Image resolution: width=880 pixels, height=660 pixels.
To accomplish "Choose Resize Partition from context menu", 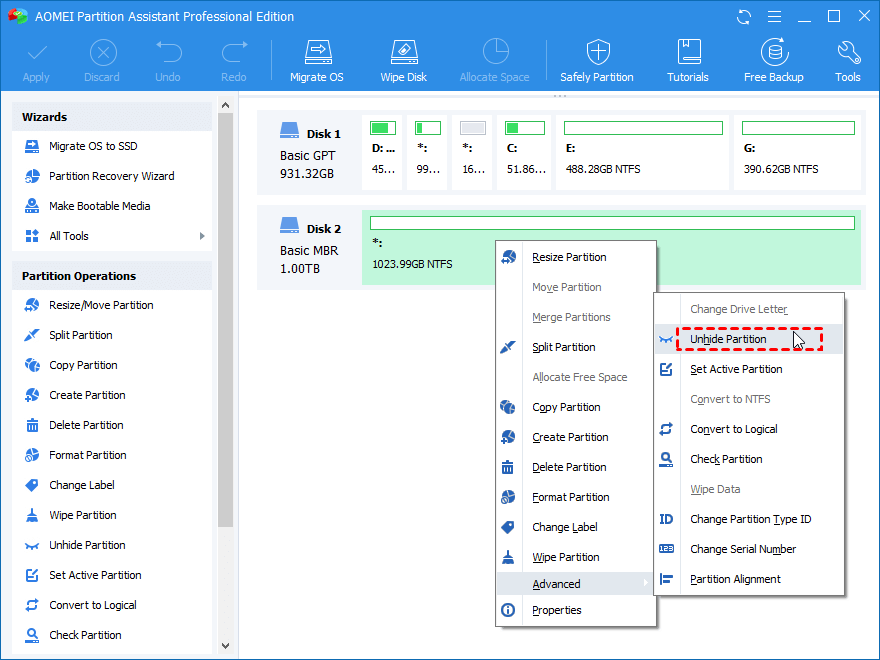I will point(569,257).
